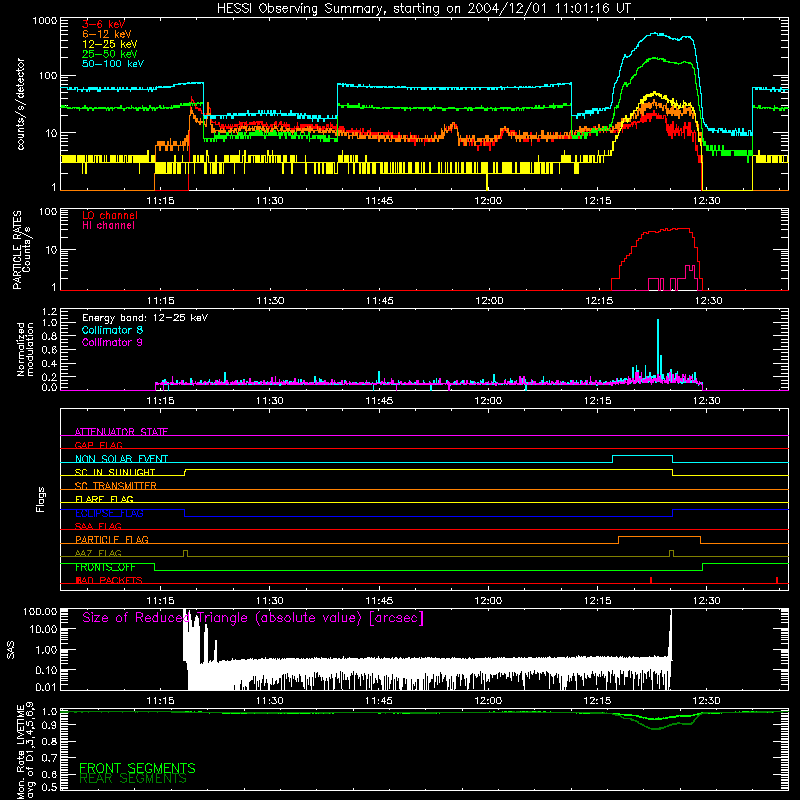Click the HESSI Observing Summary title
The image size is (800, 800).
(423, 9)
